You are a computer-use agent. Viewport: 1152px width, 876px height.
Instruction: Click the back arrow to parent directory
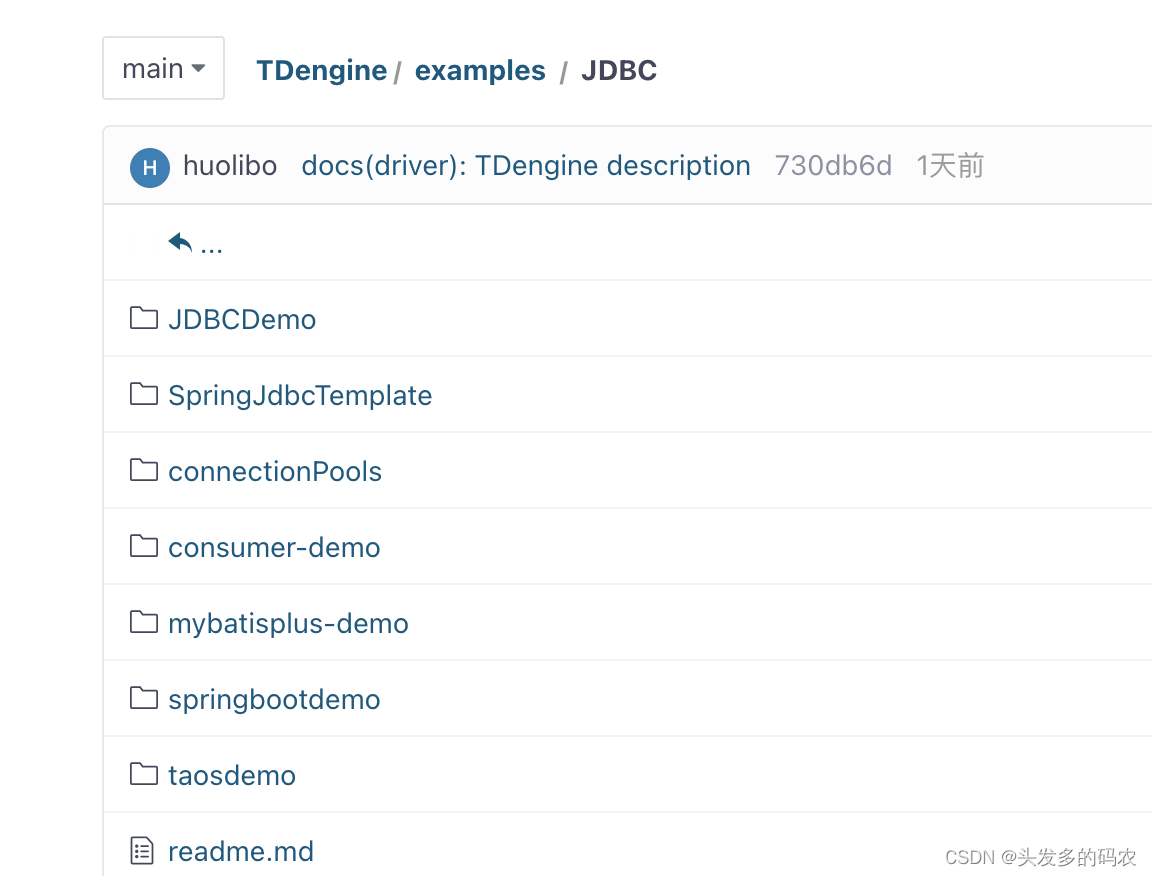178,240
